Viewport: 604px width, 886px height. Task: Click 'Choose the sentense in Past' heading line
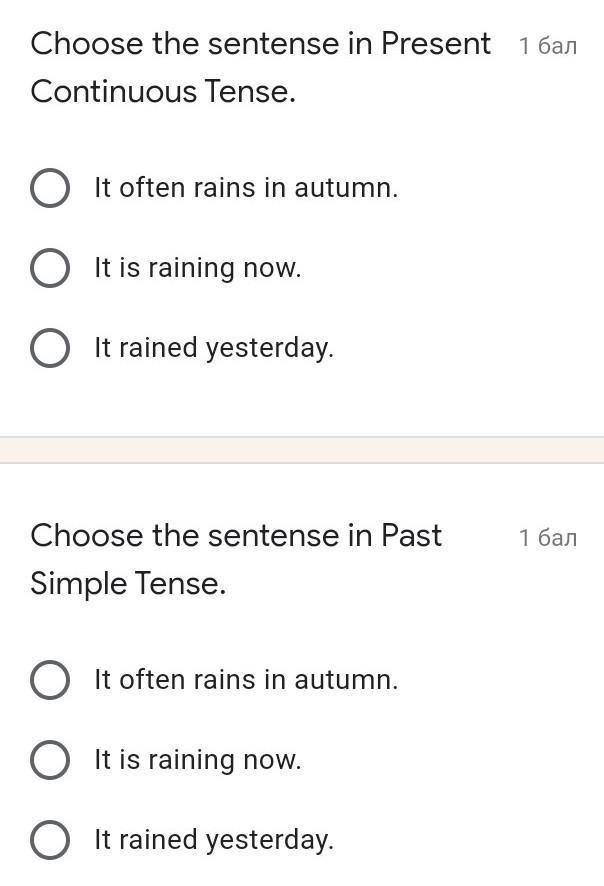(236, 536)
